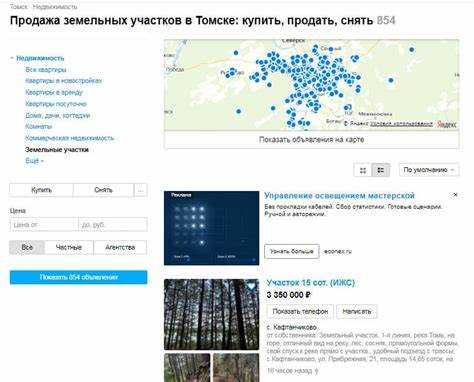Image resolution: width=474 pixels, height=382 pixels.
Task: Select the Все sellers filter
Action: coord(27,247)
